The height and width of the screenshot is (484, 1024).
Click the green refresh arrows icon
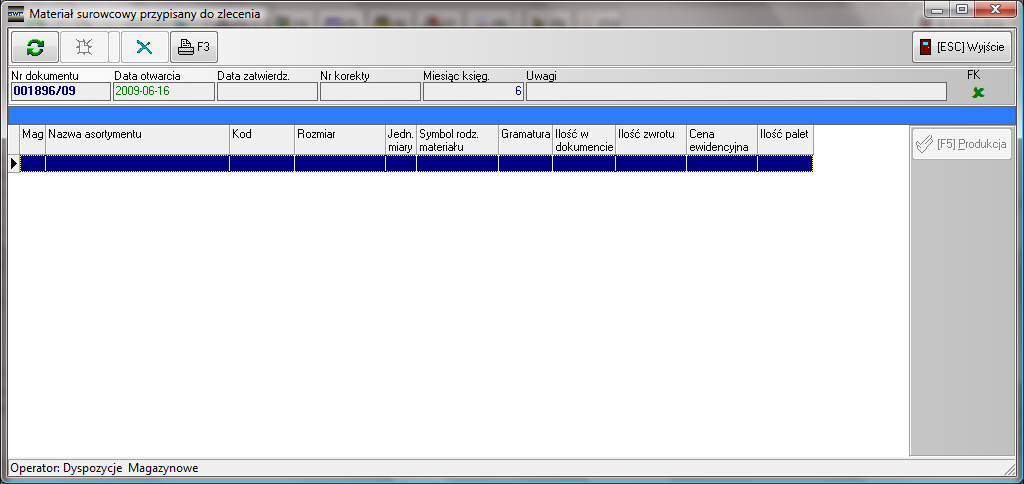35,47
